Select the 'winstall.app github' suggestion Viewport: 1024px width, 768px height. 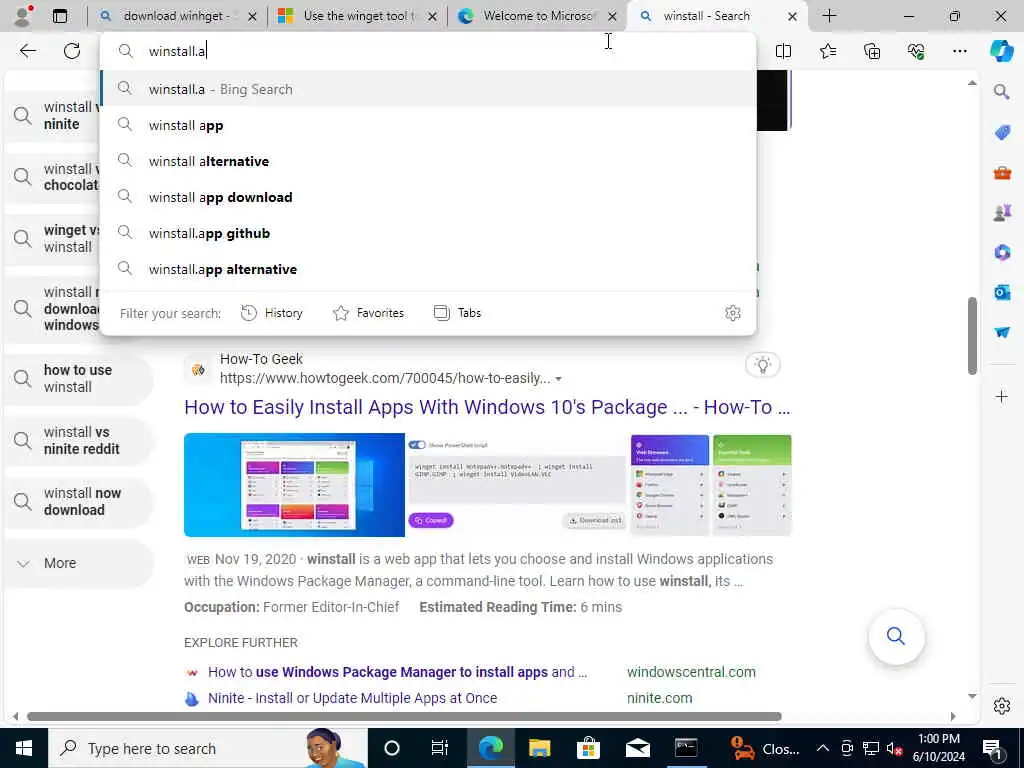(x=428, y=232)
